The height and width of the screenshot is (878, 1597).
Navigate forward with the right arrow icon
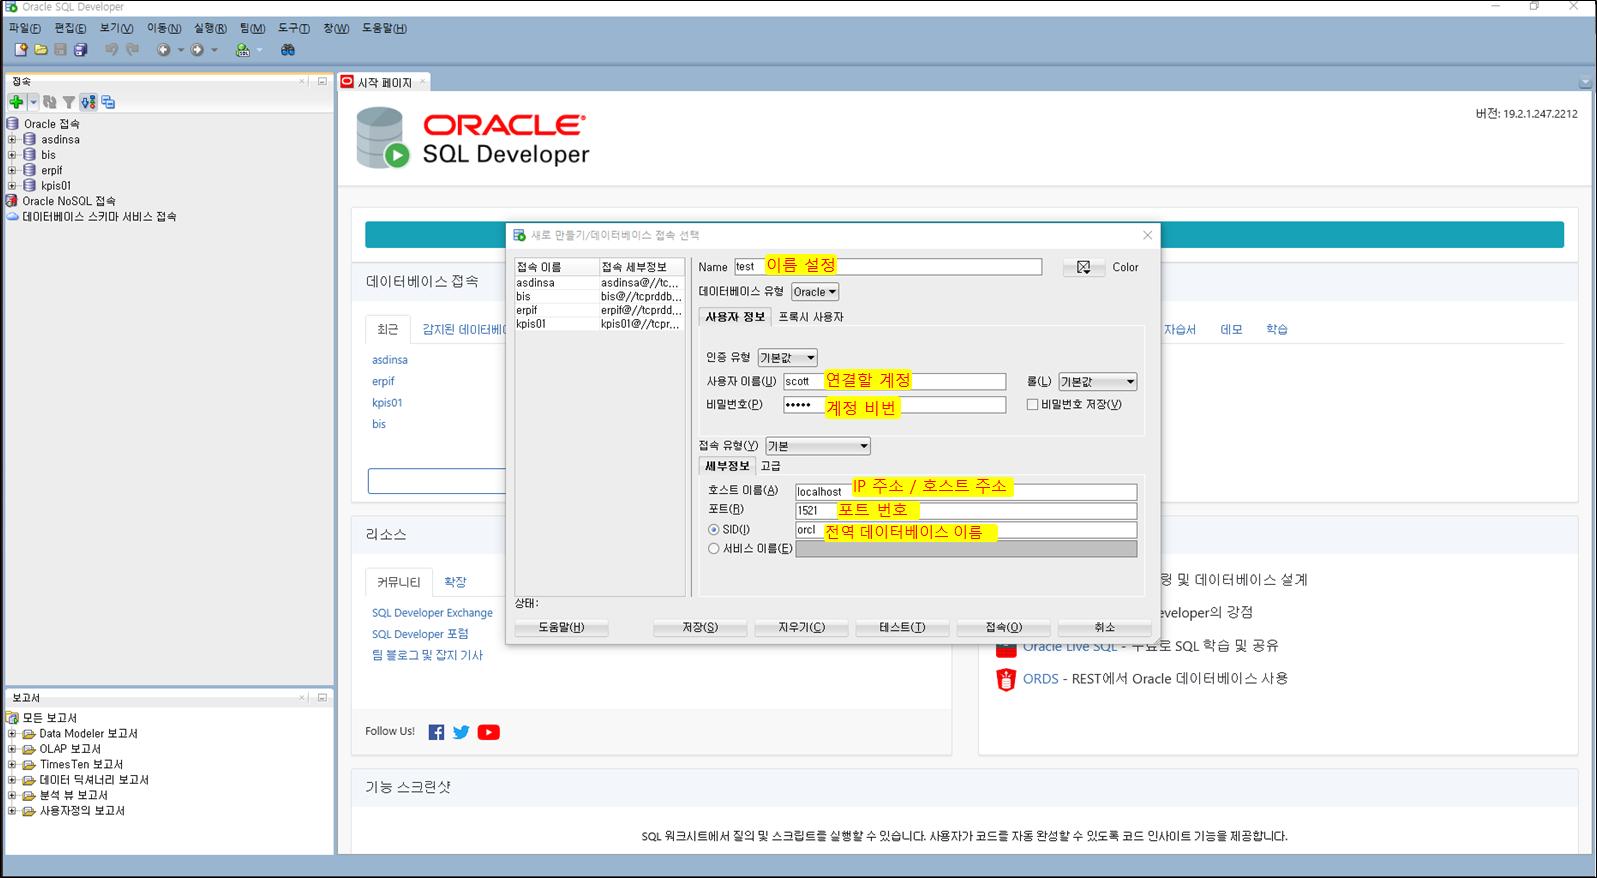[197, 49]
